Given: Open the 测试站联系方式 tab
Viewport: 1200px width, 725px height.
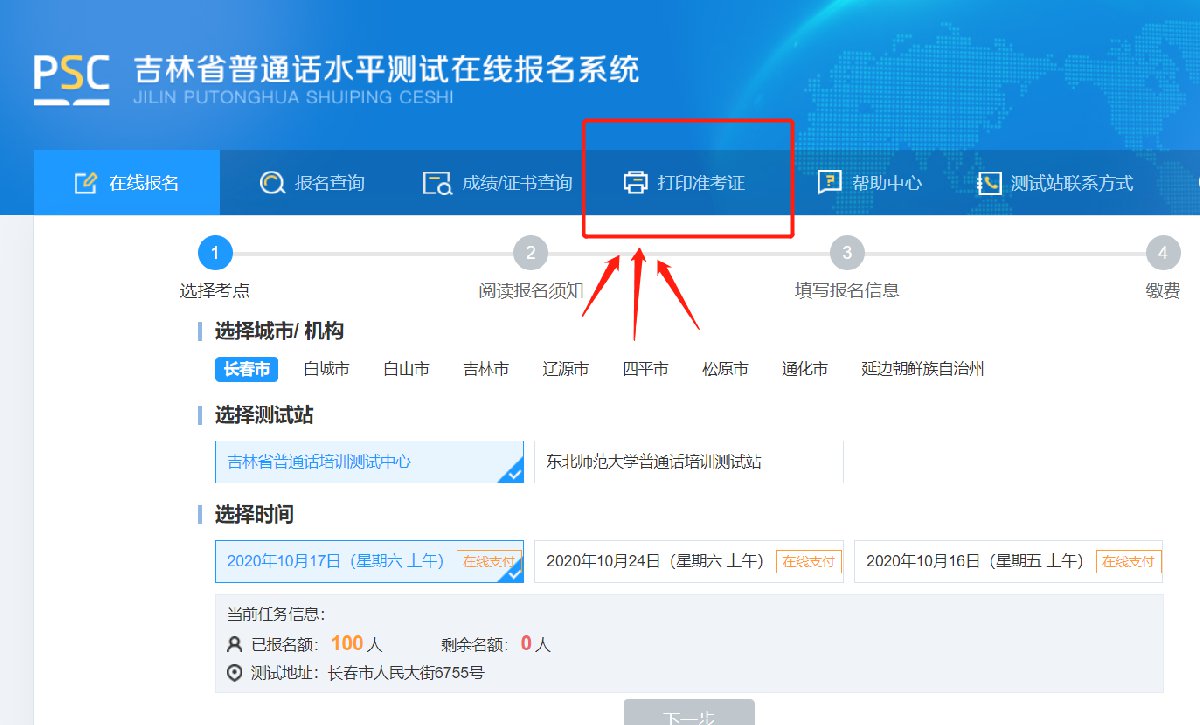Looking at the screenshot, I should pos(1055,183).
